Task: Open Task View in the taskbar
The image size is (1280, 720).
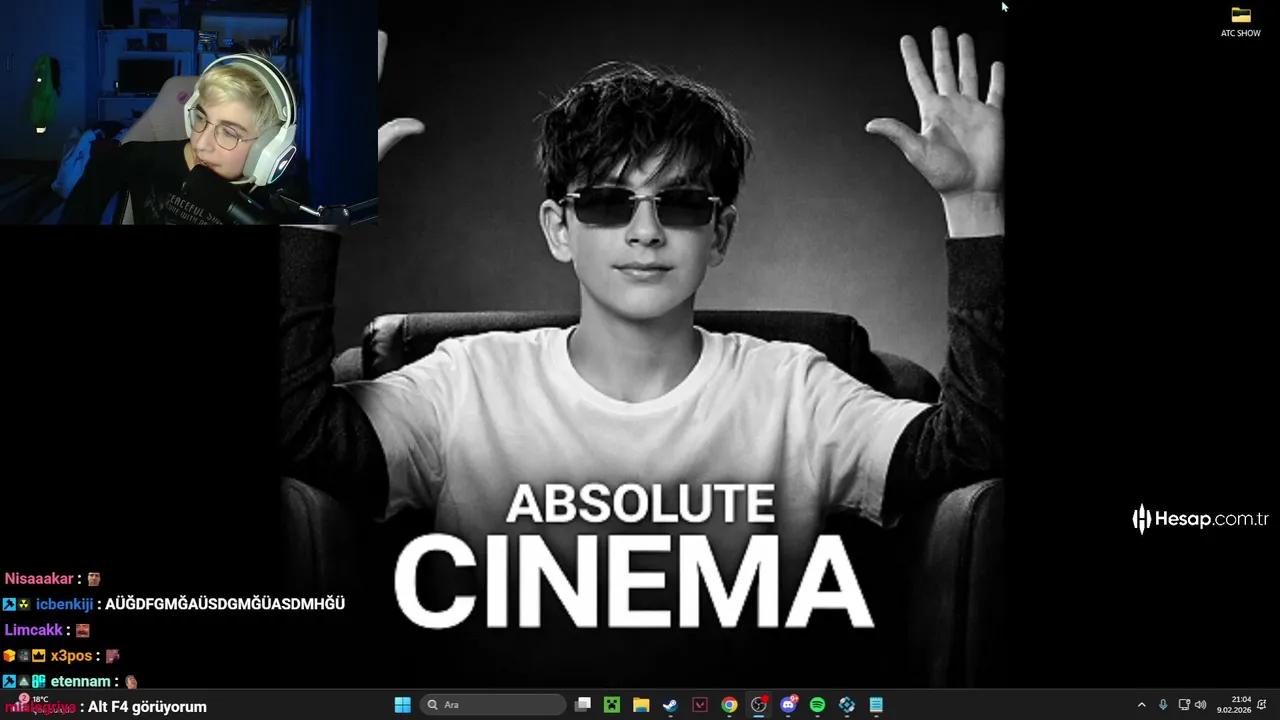Action: [583, 705]
